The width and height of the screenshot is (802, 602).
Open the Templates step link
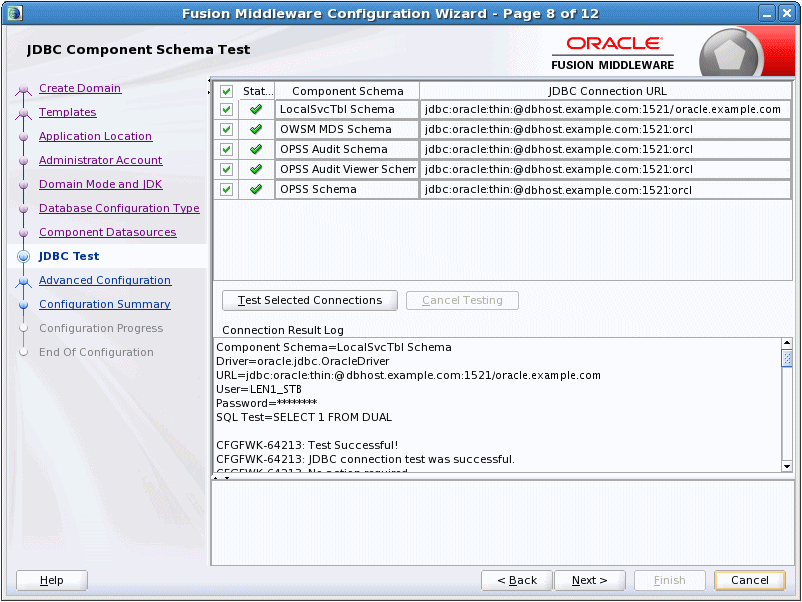(x=68, y=112)
